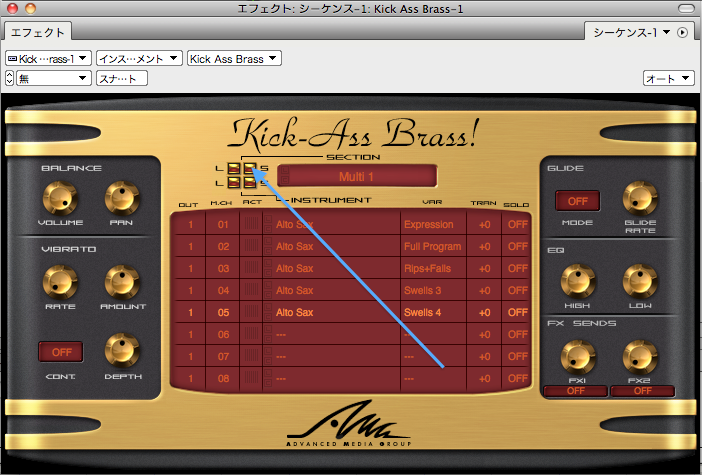This screenshot has height=475, width=702.
Task: Click the small C icon in Multi 1 display
Action: (x=285, y=180)
